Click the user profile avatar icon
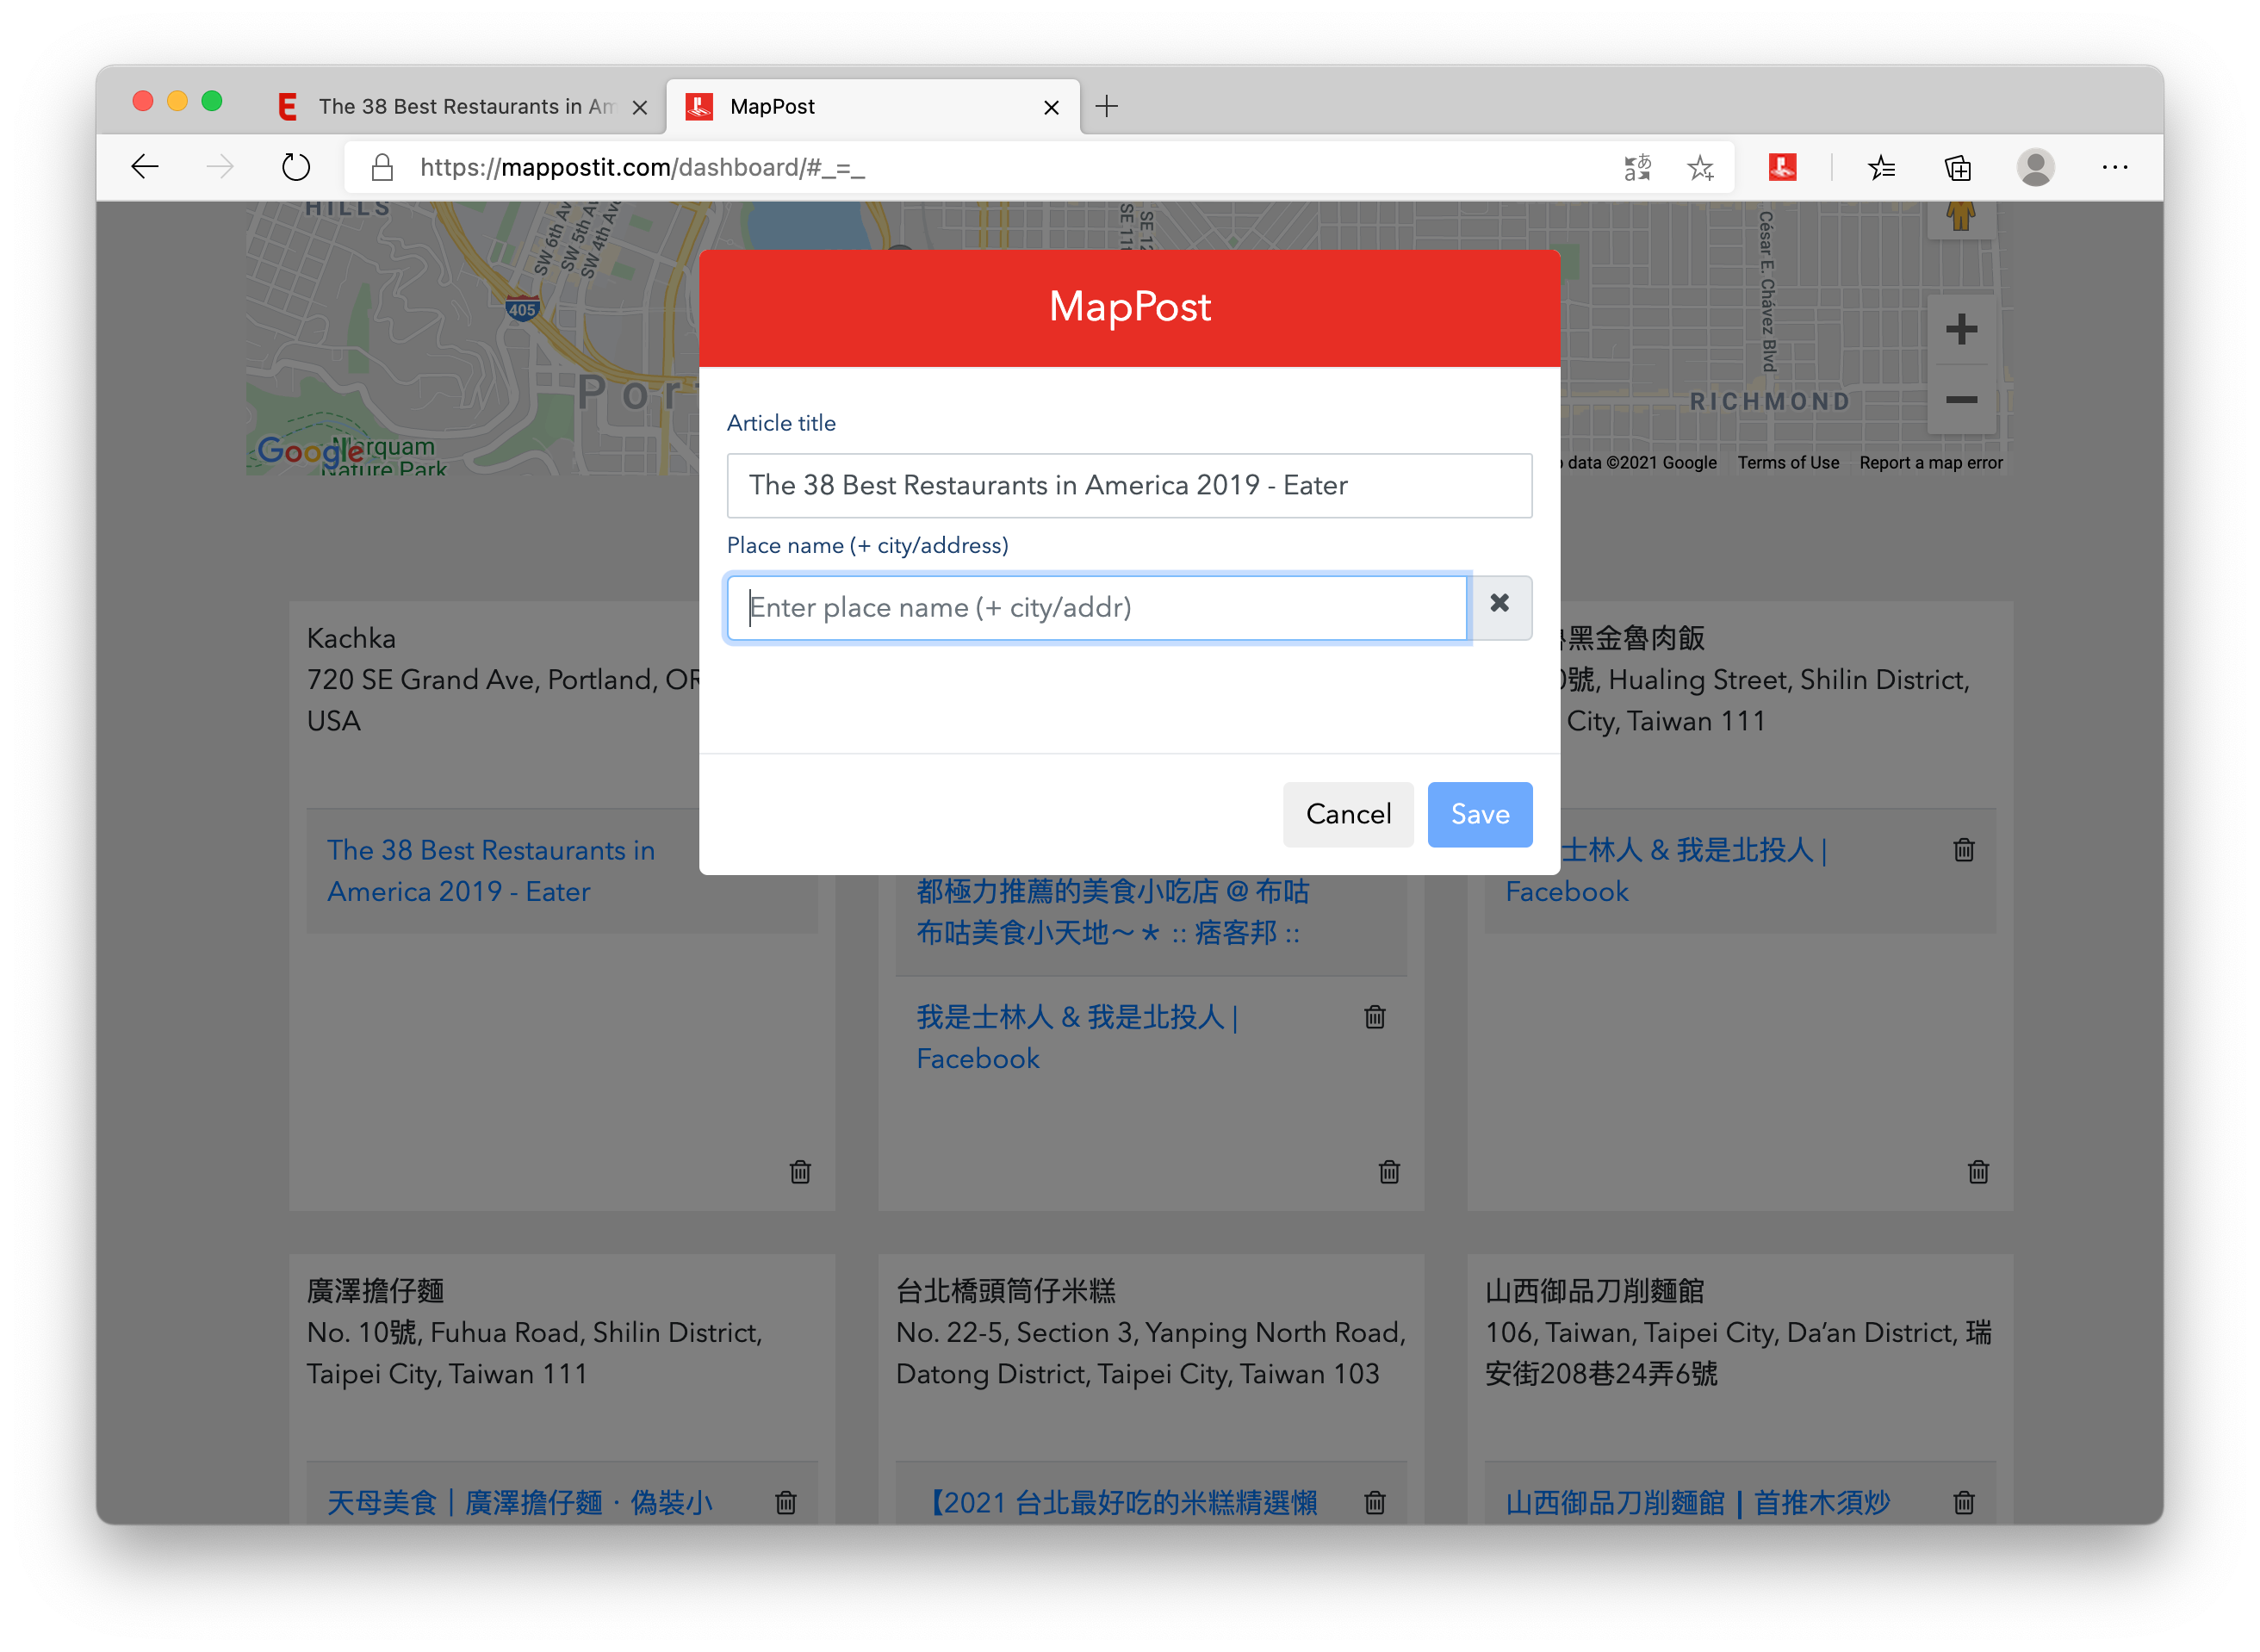2260x1652 pixels. [x=2035, y=167]
